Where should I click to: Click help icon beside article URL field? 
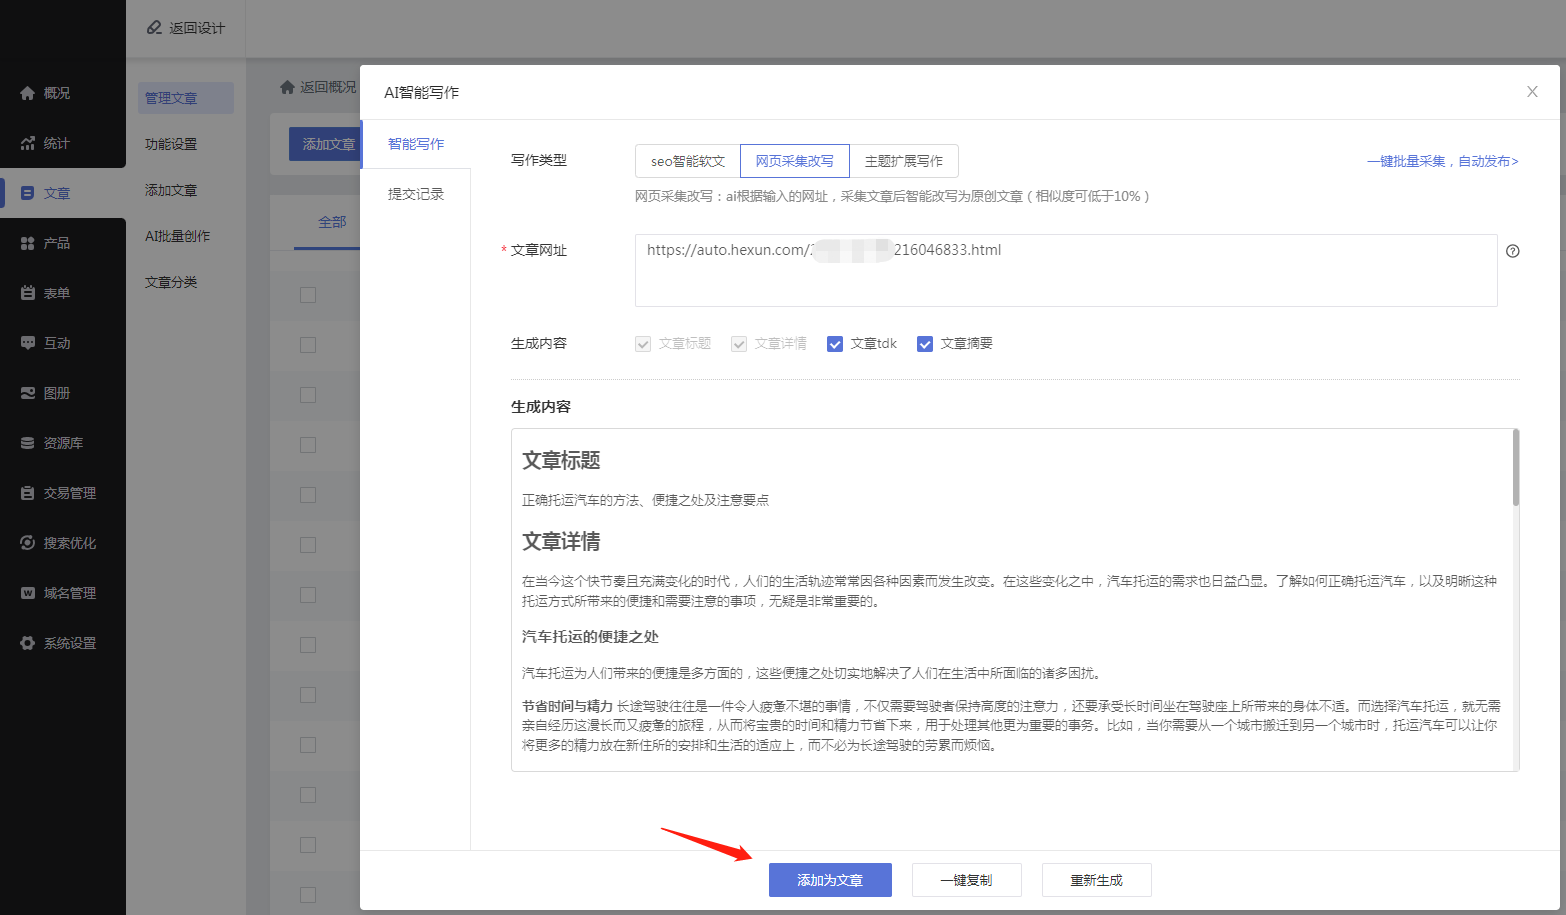1512,251
